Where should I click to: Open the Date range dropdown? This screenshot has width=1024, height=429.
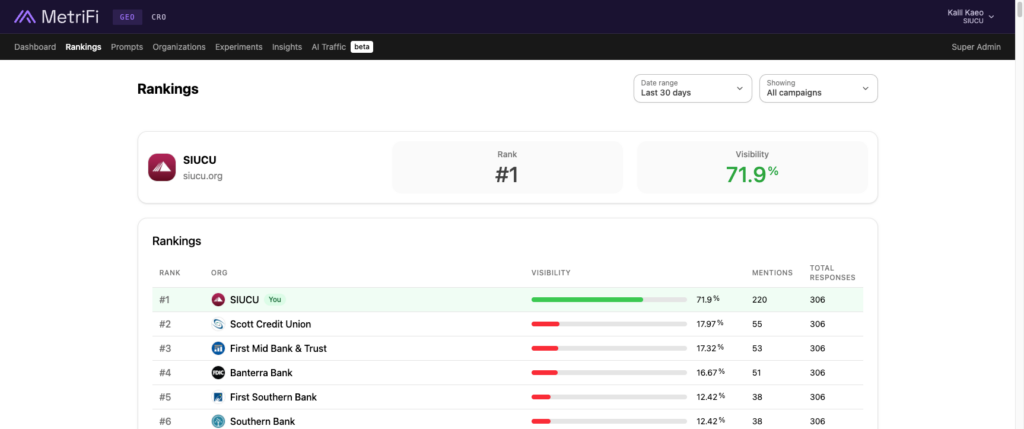point(692,88)
